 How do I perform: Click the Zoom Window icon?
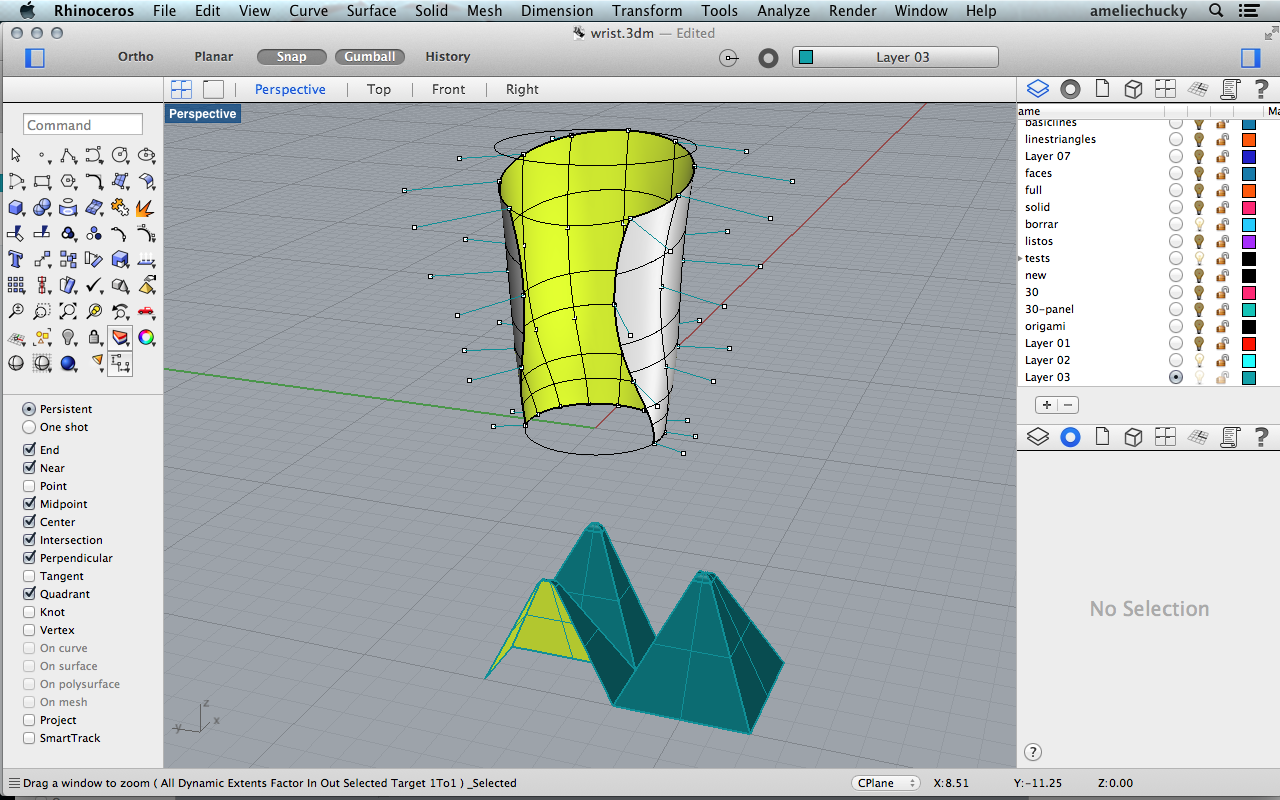click(42, 312)
